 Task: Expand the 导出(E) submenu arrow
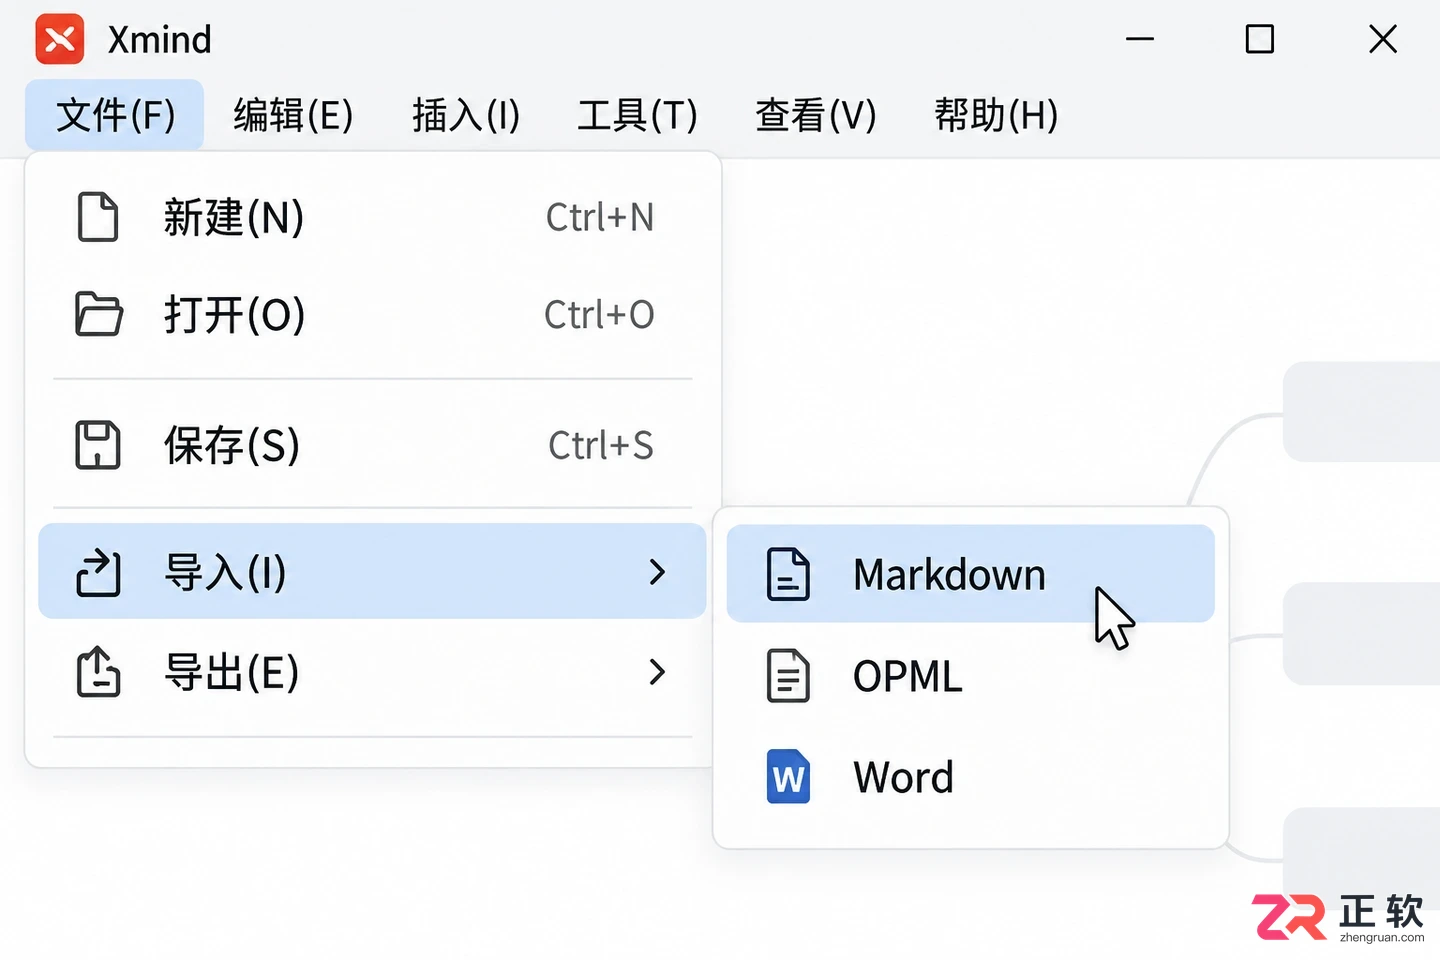tap(657, 671)
